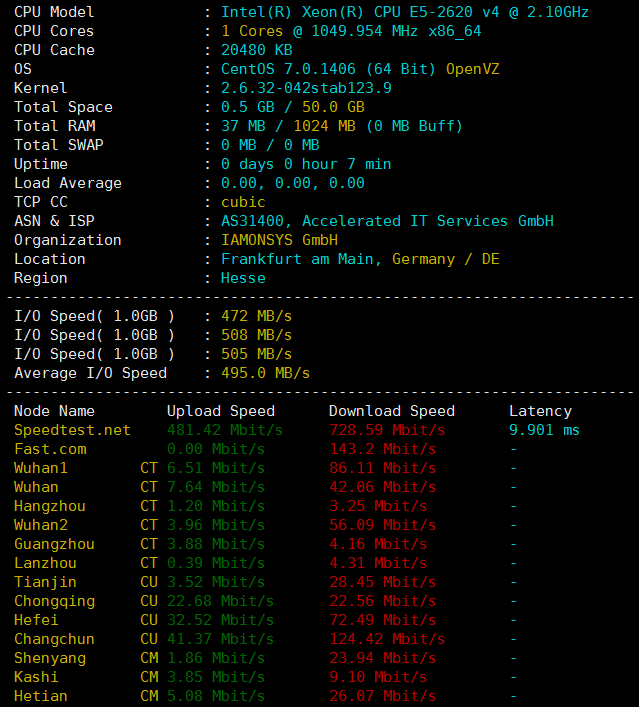The width and height of the screenshot is (639, 707).
Task: Select the Chongqing upload speed 22.68 Mbit/s
Action: pos(221,601)
